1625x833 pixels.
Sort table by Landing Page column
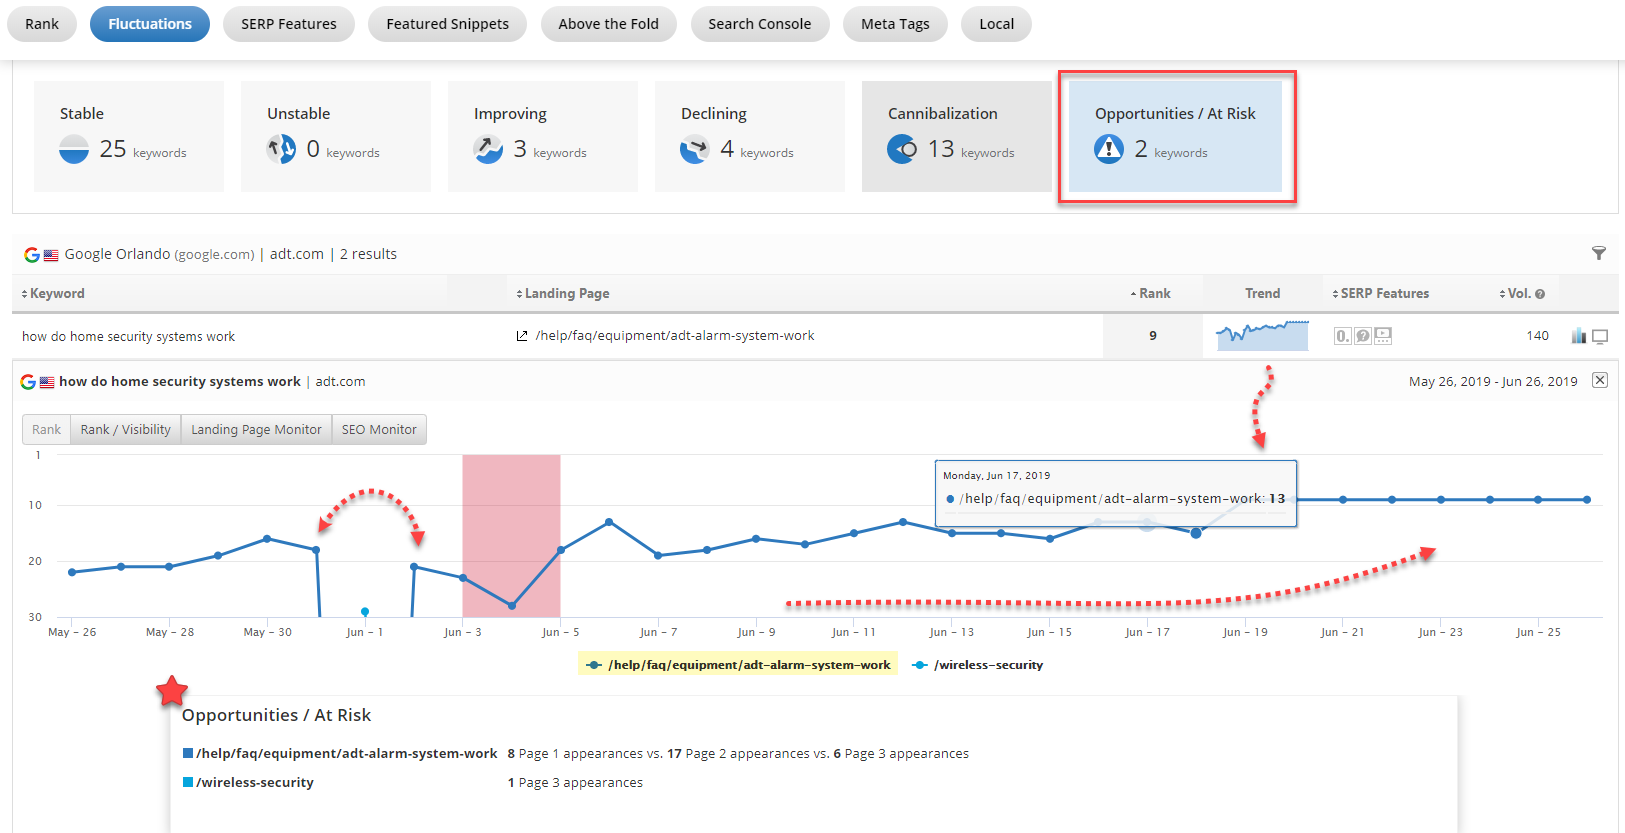563,294
